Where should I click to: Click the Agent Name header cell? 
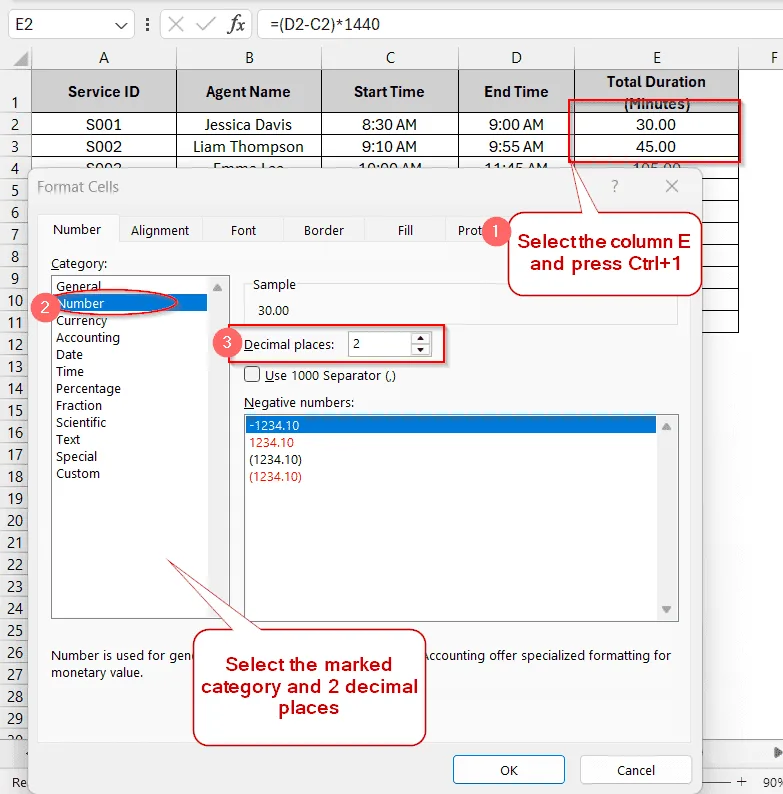pyautogui.click(x=249, y=91)
